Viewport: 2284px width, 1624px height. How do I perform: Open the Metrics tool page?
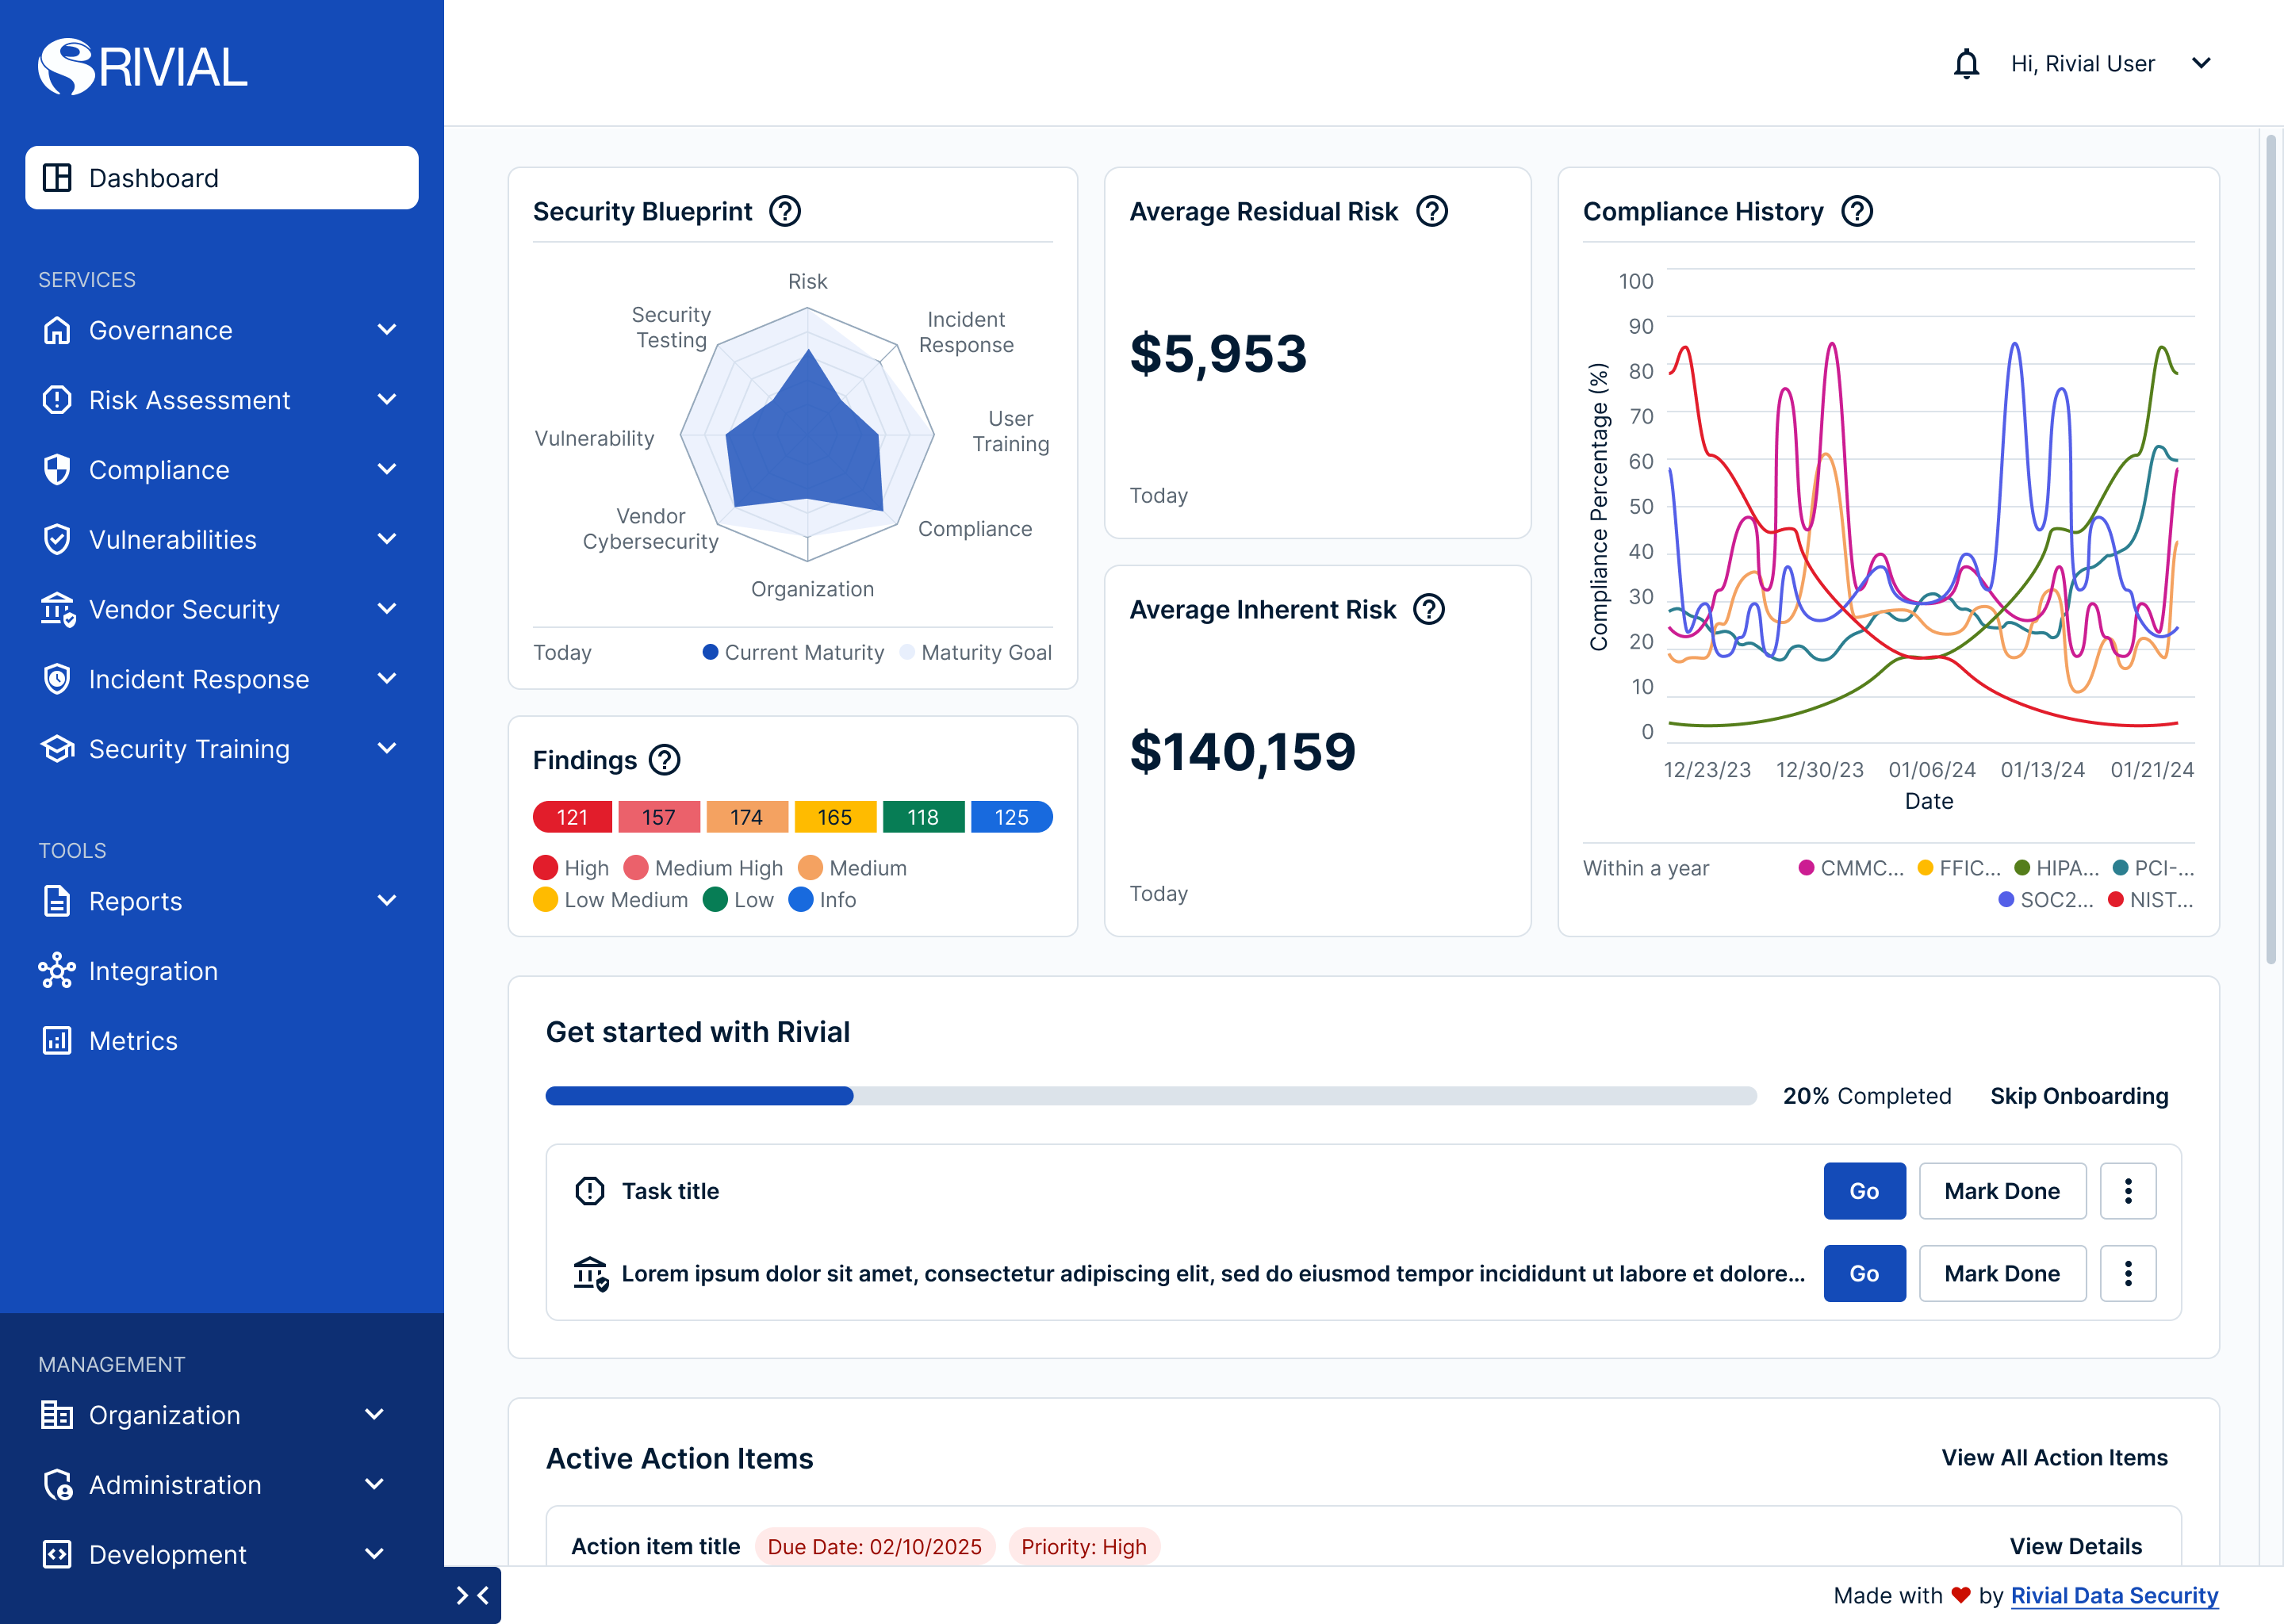pos(133,1041)
